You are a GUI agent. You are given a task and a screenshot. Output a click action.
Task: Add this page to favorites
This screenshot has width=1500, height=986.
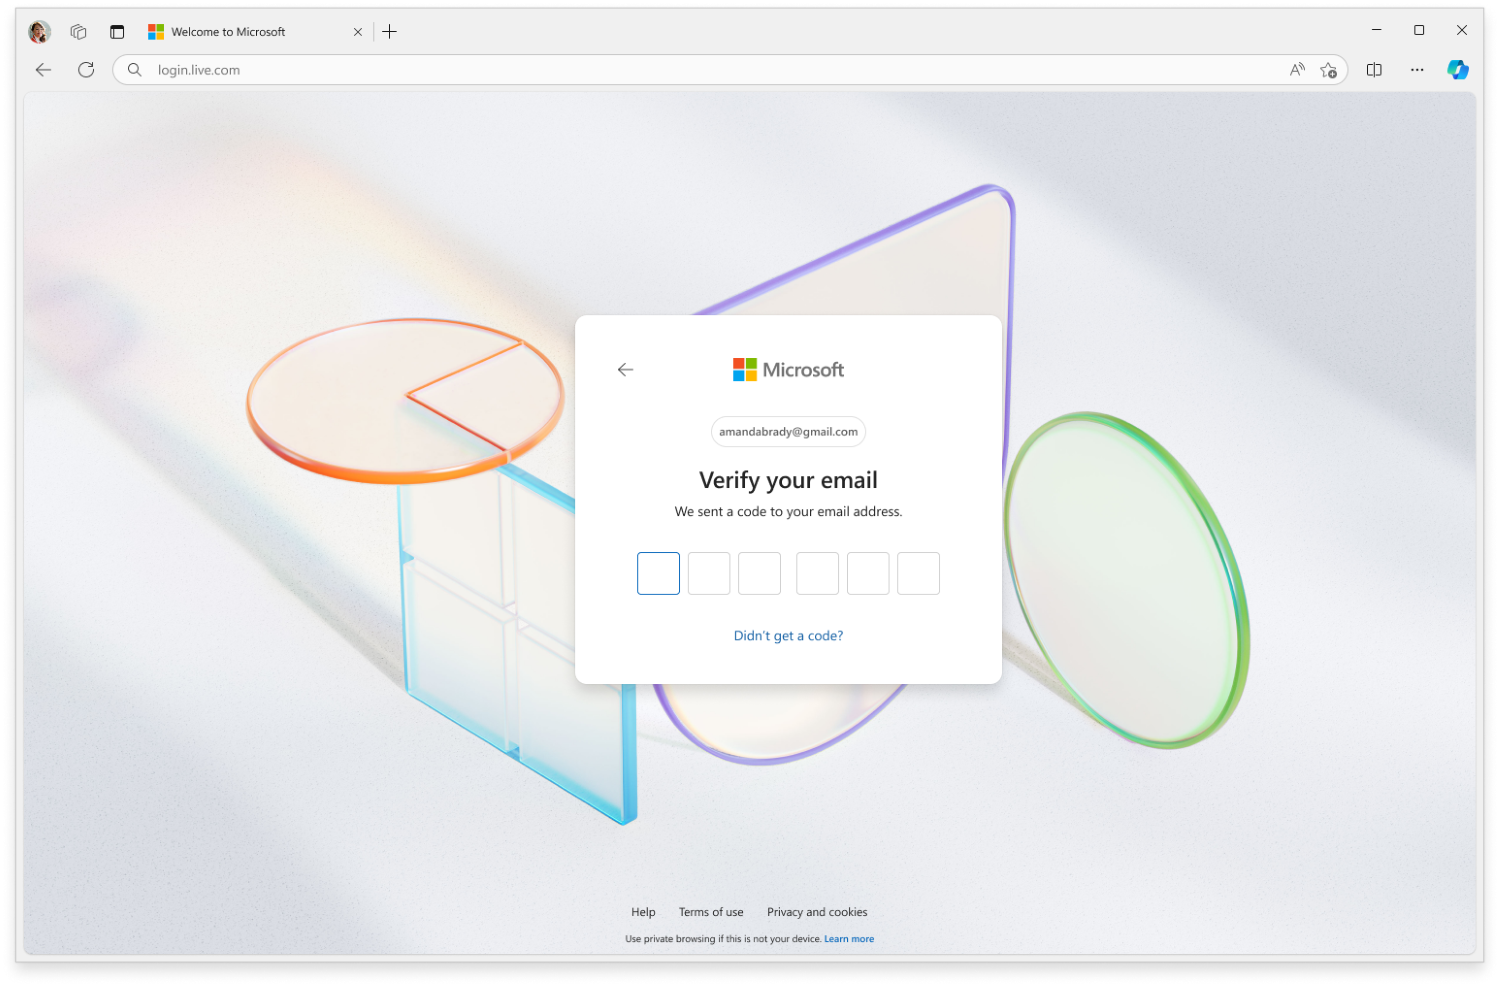[1328, 70]
